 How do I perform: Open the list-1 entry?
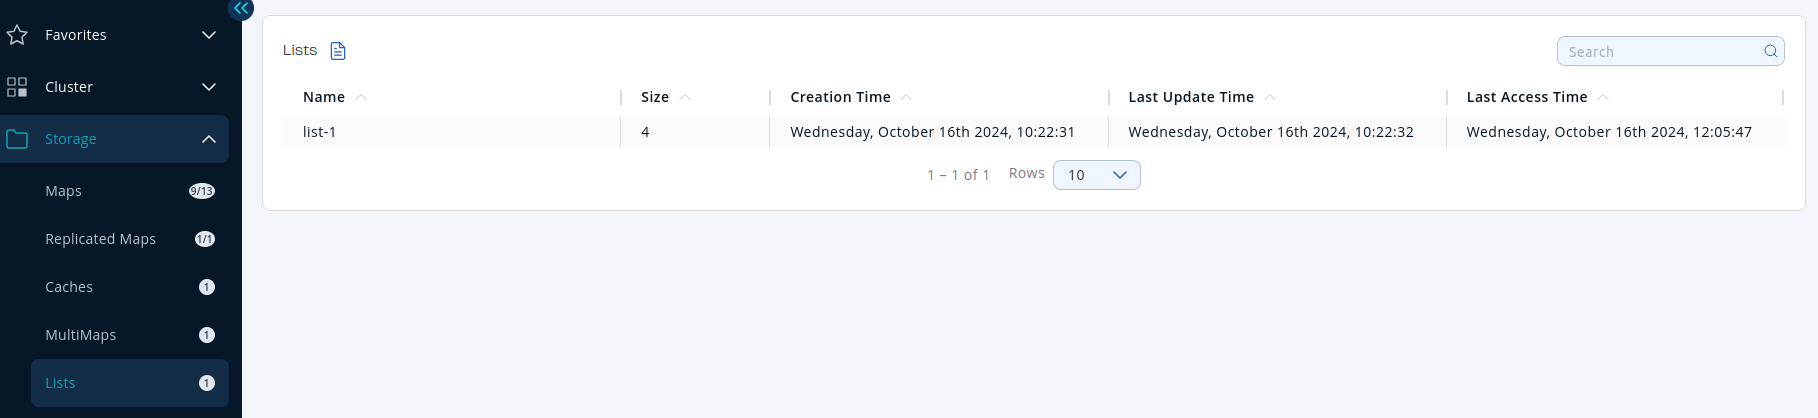coord(320,132)
